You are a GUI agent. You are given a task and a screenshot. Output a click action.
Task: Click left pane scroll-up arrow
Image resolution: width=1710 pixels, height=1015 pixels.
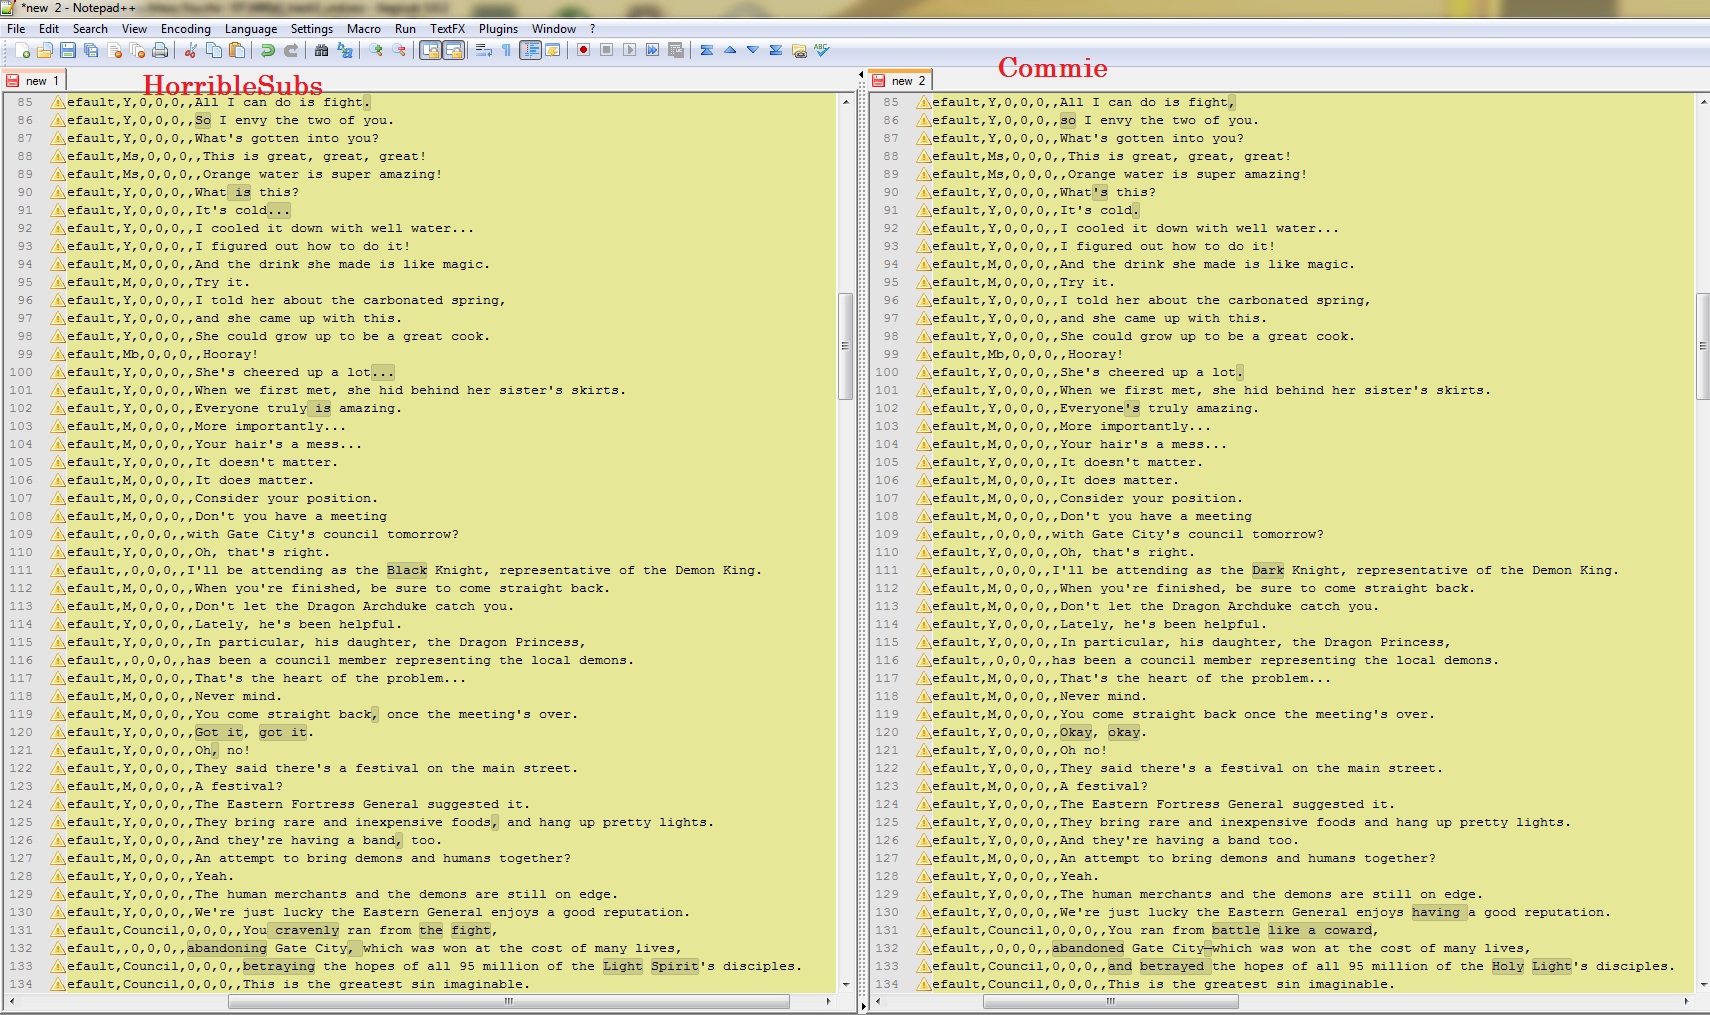point(846,102)
